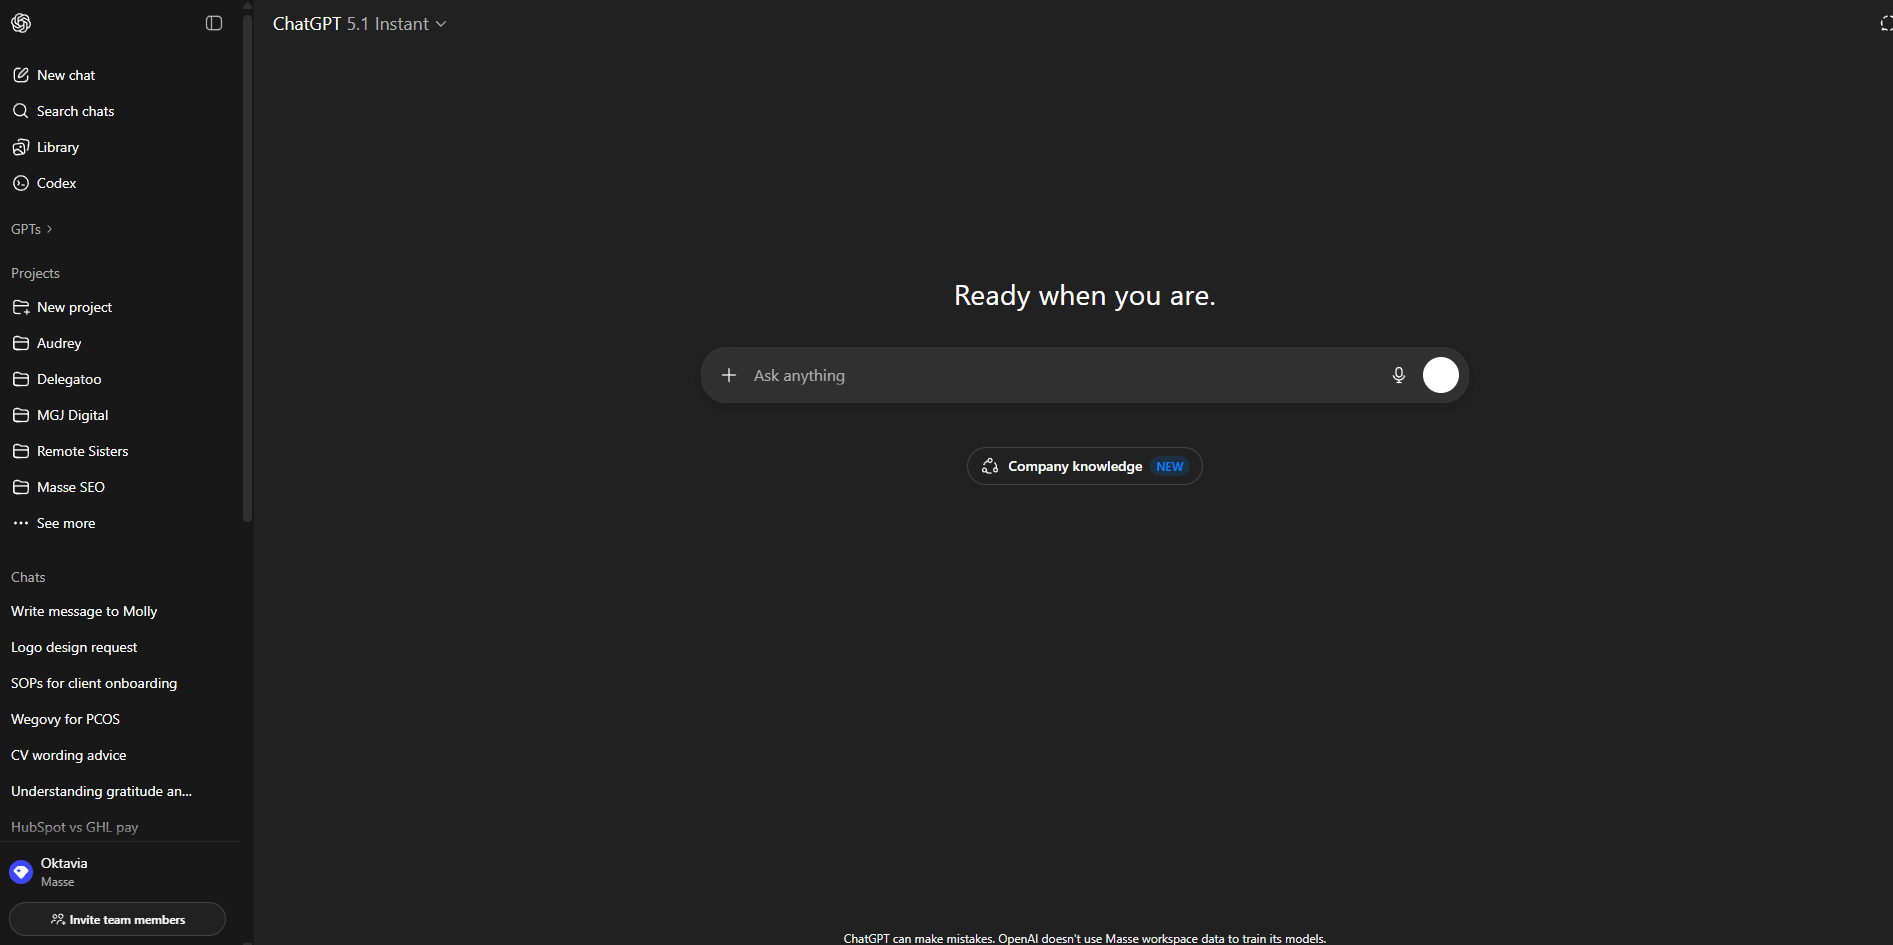Click the Oktavia profile avatar icon
Viewport: 1893px width, 945px height.
pyautogui.click(x=21, y=872)
